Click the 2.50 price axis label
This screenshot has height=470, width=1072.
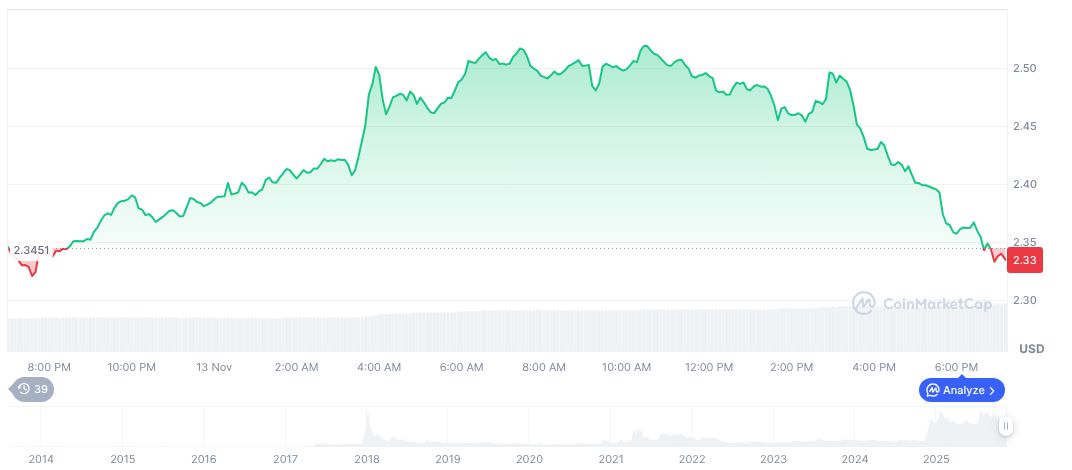coord(1026,68)
